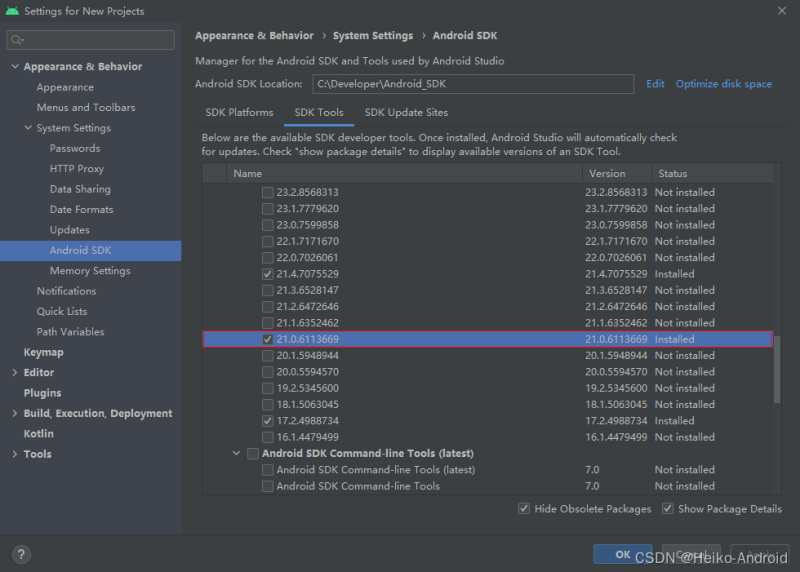Open Data Sharing settings
Screen dimensions: 800x572
tap(80, 189)
